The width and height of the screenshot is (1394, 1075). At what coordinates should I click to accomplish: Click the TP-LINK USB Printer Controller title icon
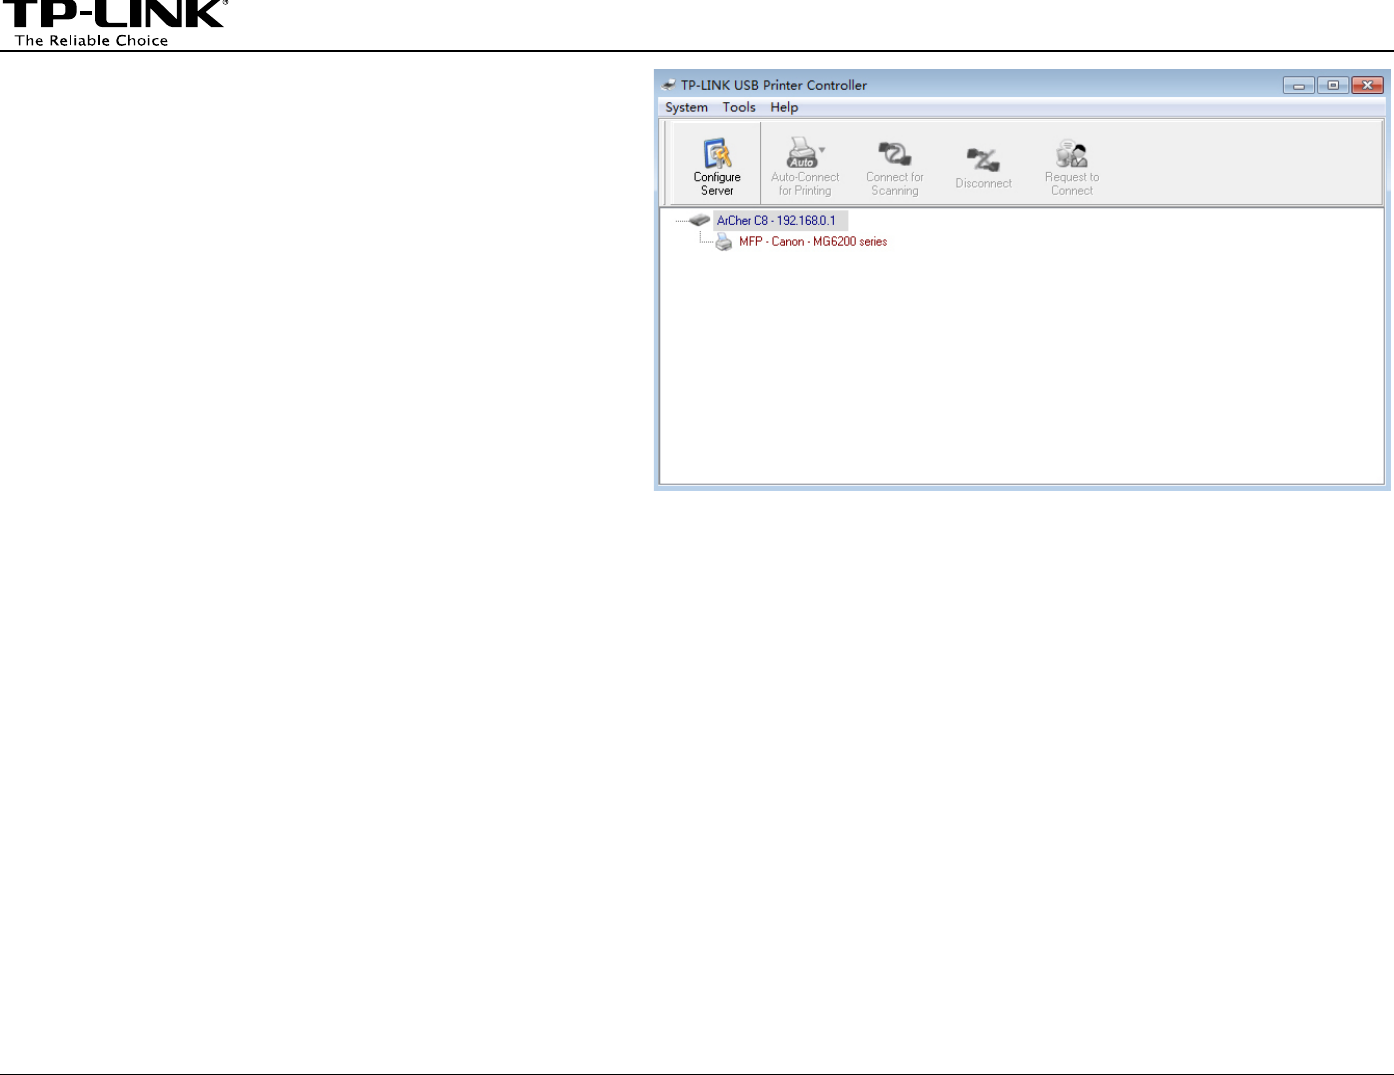click(669, 85)
